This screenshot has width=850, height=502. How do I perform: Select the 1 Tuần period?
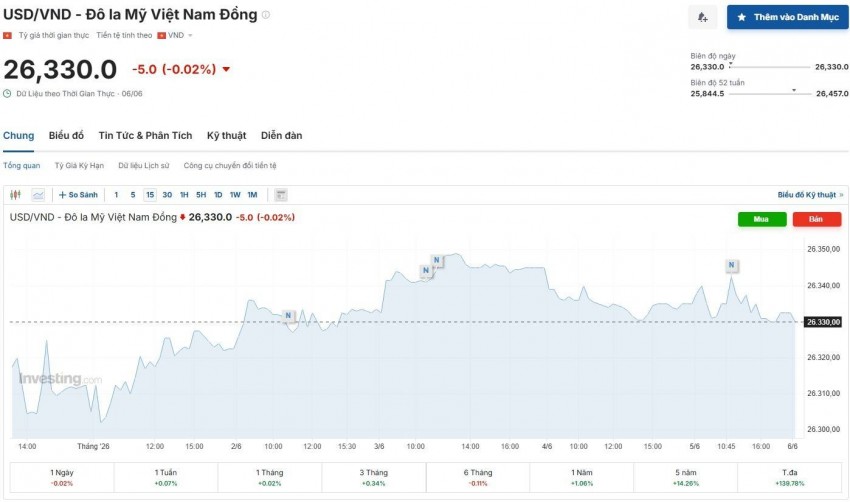(x=166, y=477)
